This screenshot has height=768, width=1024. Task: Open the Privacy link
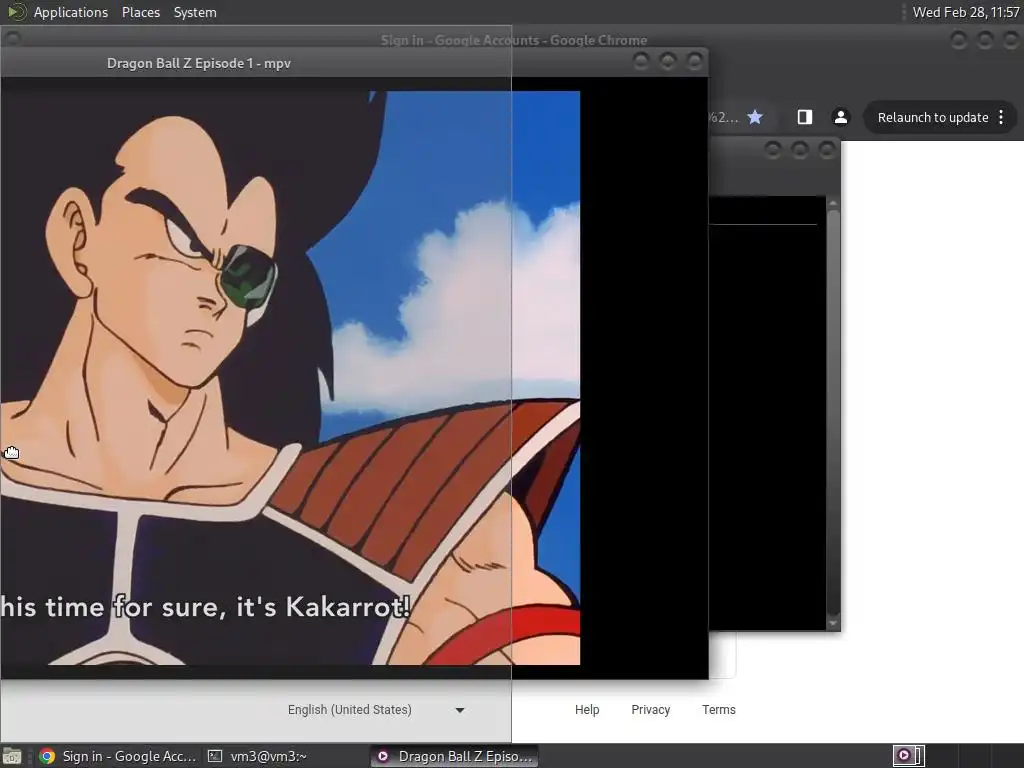point(650,710)
